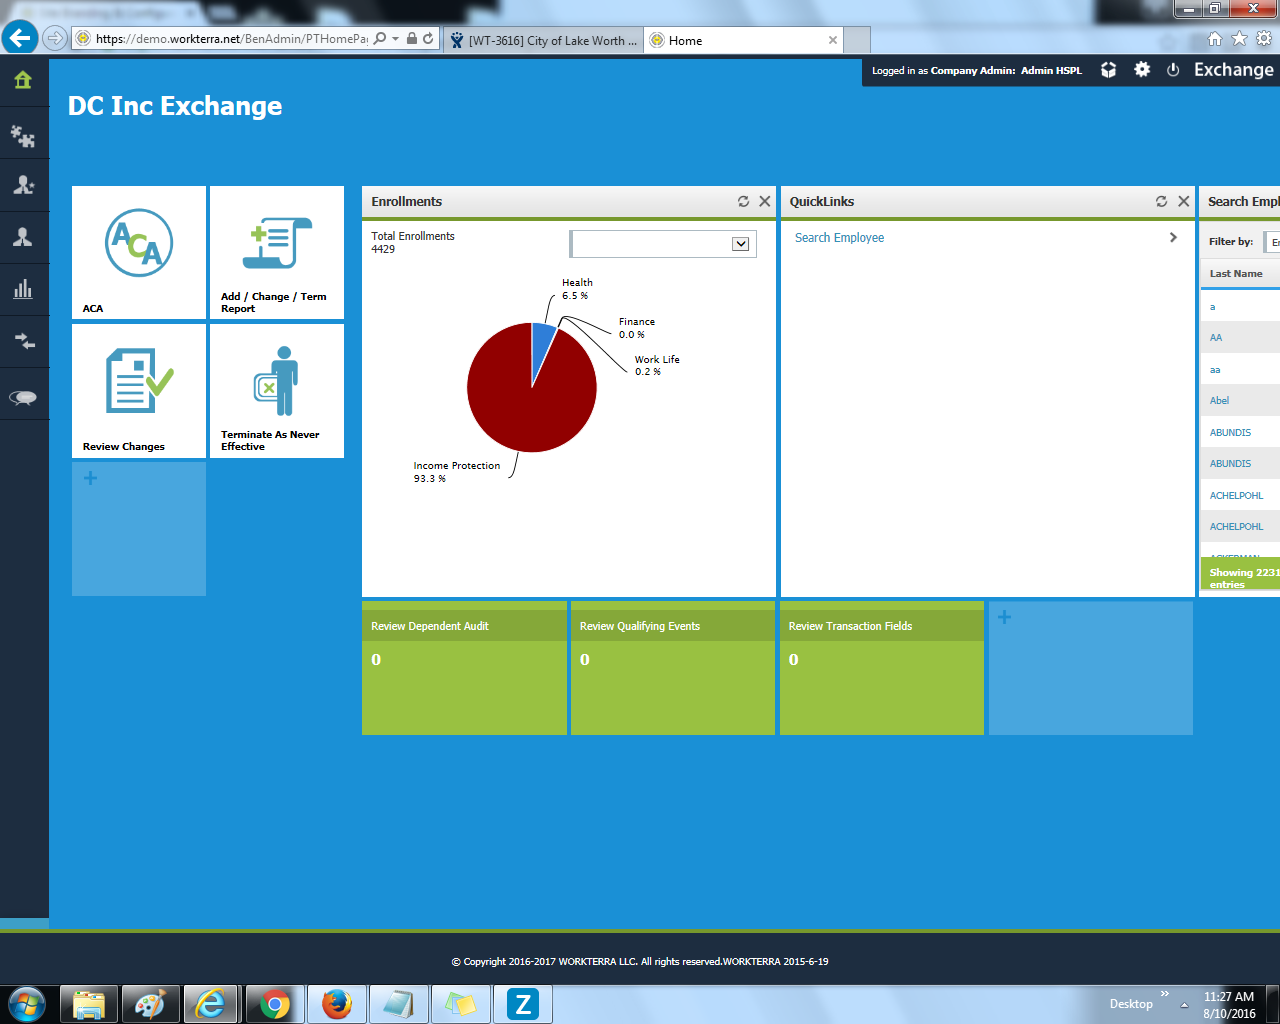Open the Filter by dropdown
This screenshot has width=1280, height=1024.
pos(1272,242)
